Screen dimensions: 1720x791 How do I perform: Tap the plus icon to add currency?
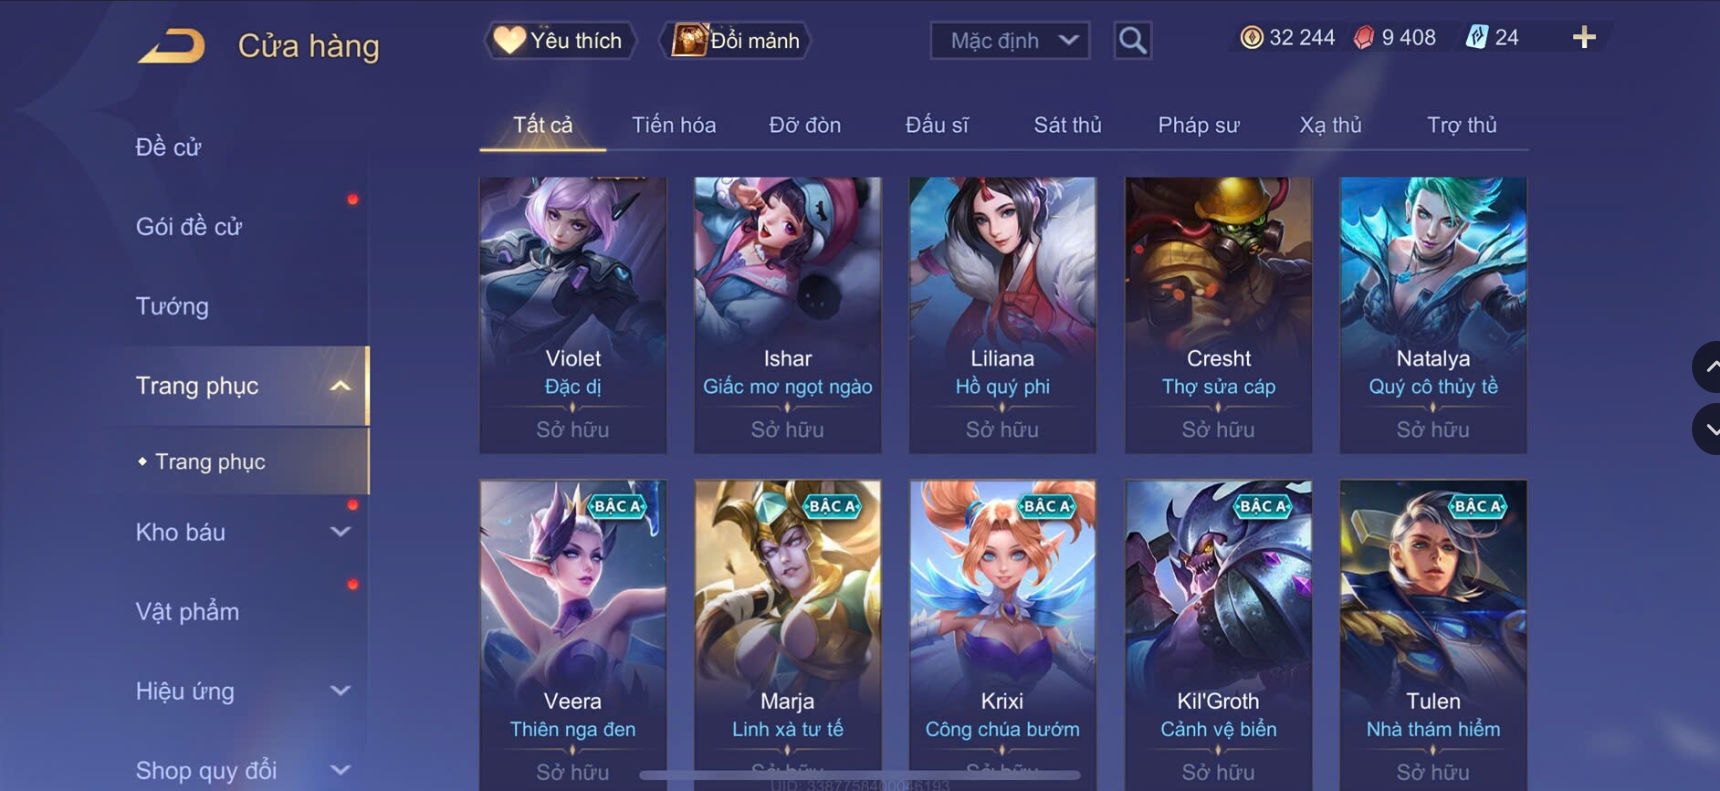1584,38
